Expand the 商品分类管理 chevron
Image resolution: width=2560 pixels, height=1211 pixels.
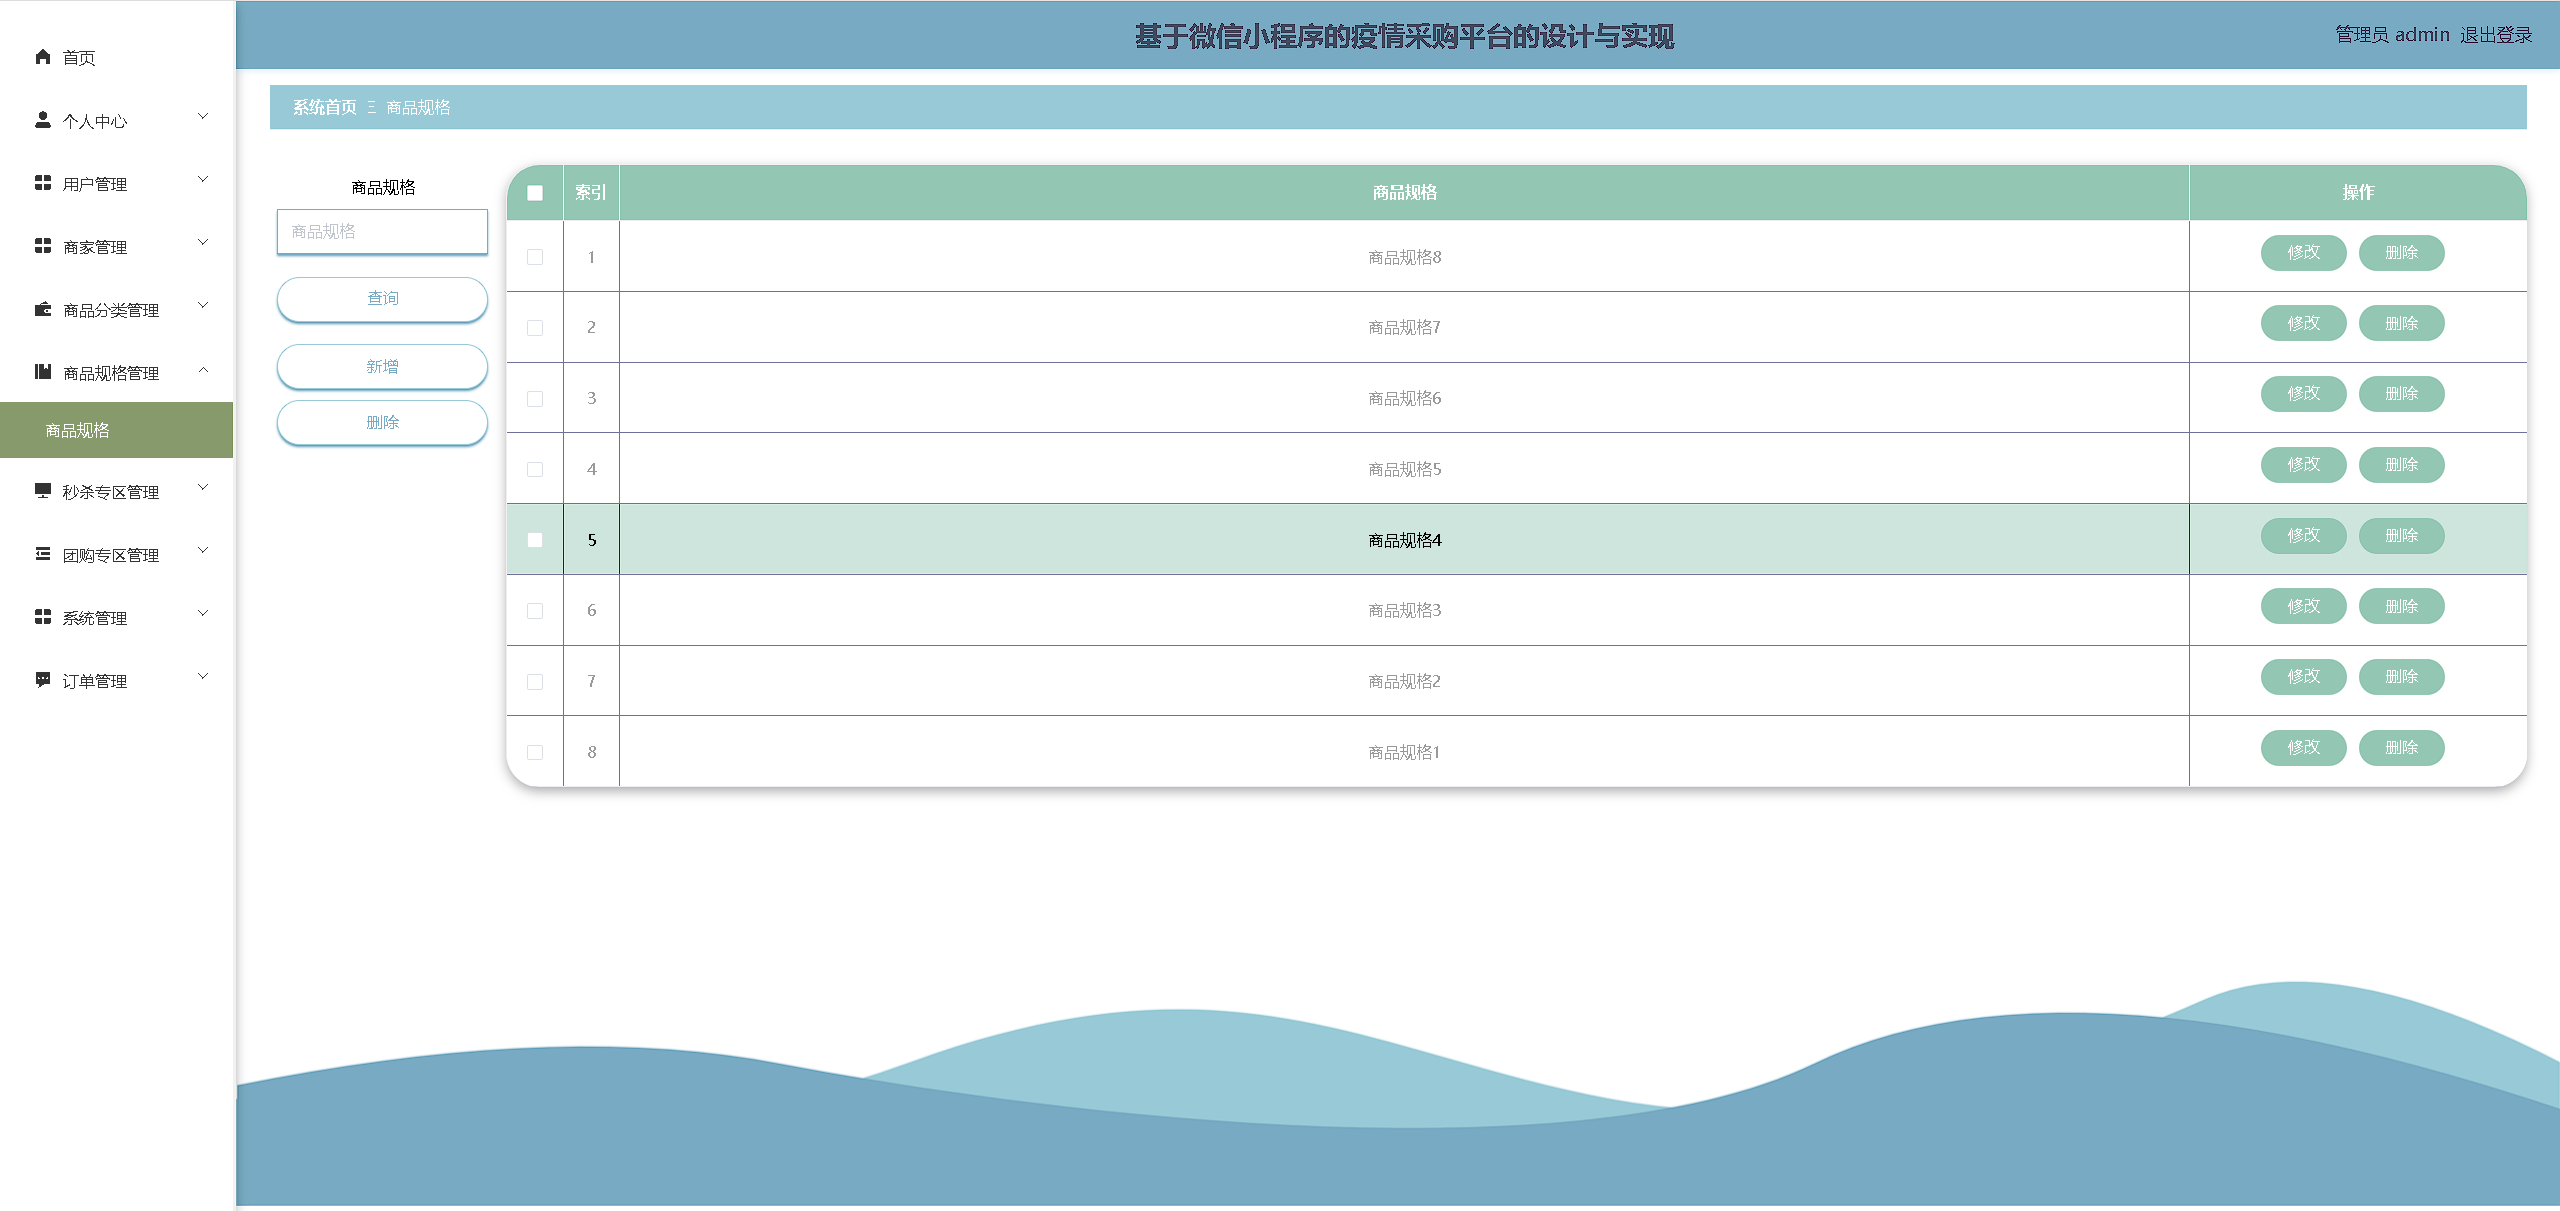click(203, 306)
